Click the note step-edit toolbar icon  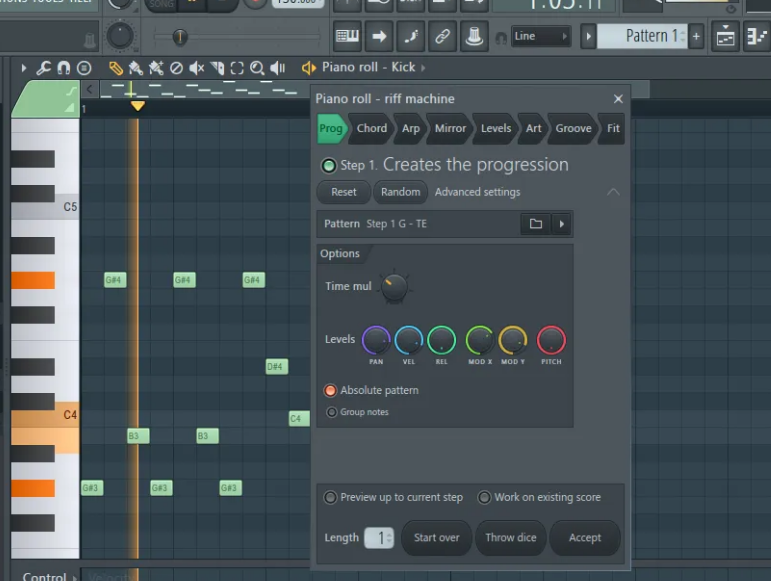(411, 36)
